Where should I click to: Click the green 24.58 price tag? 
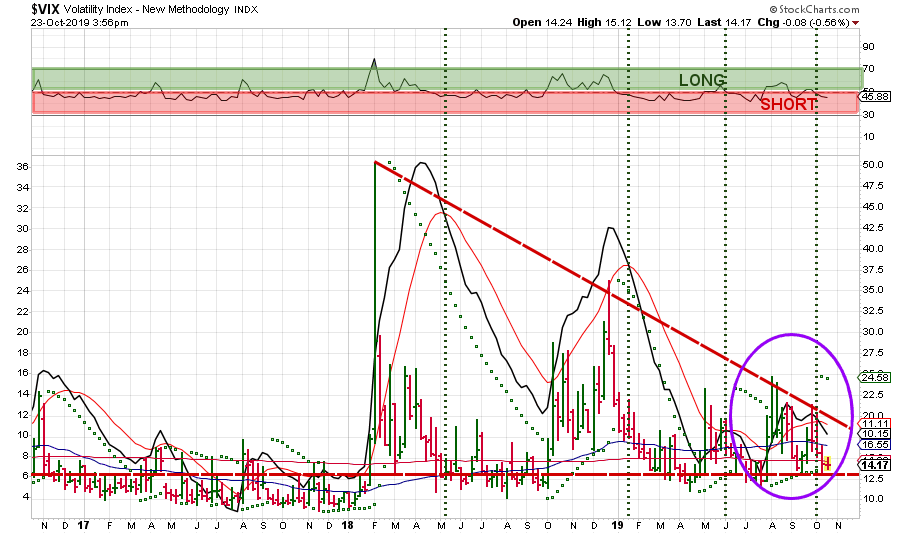click(x=876, y=377)
